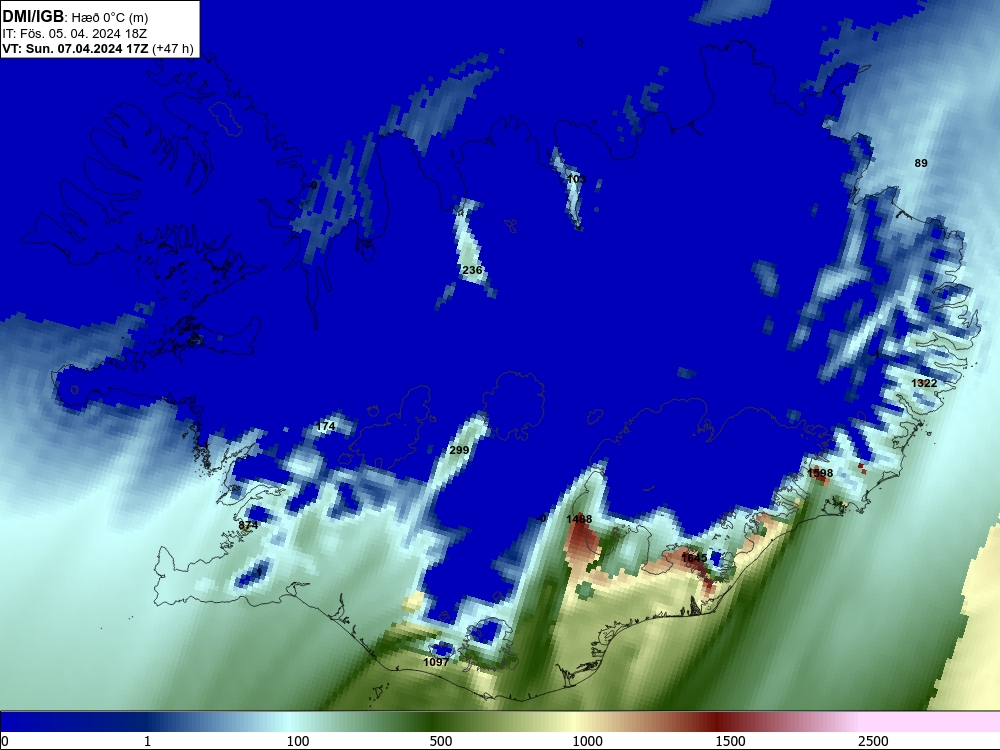Click the 1598 value on the map
Image resolution: width=1000 pixels, height=750 pixels.
[820, 473]
